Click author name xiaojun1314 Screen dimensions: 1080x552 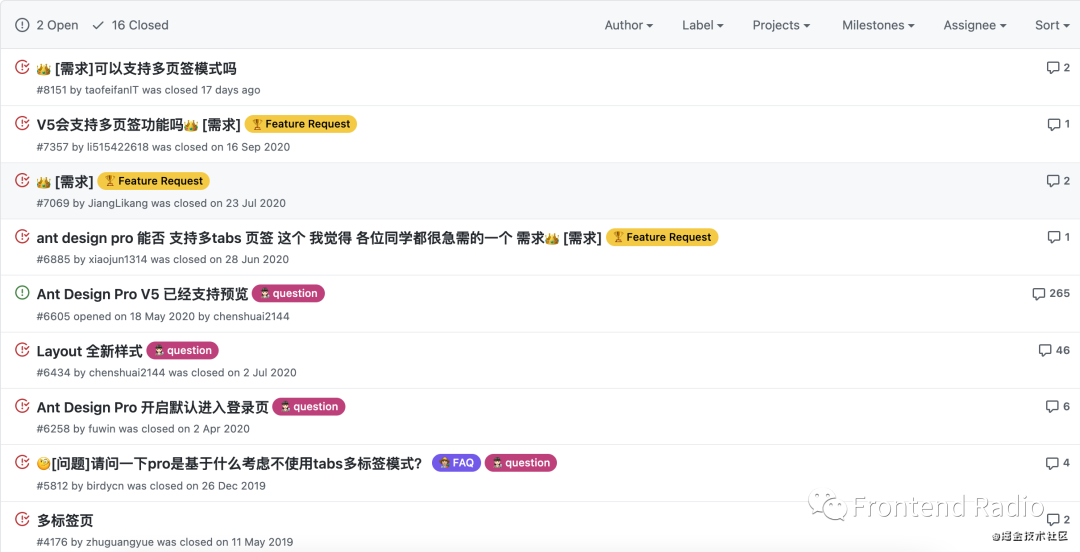point(116,260)
